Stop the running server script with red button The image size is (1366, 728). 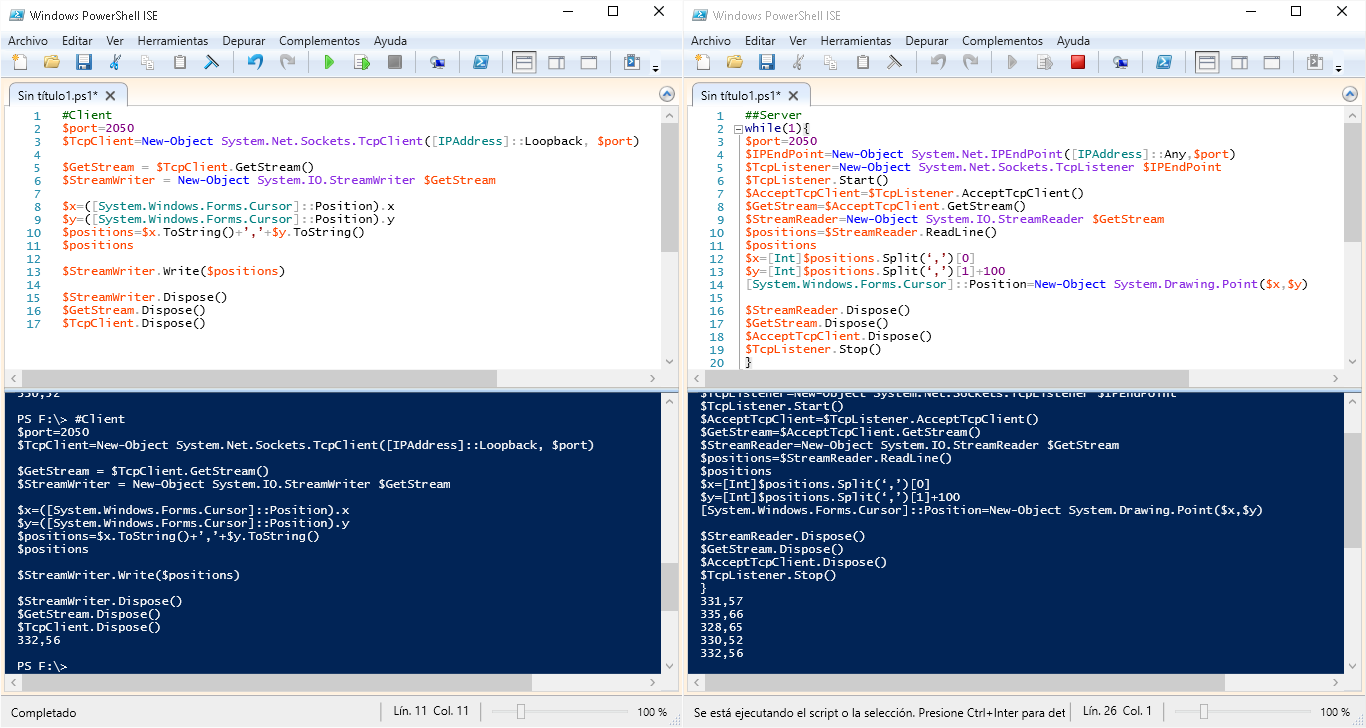tap(1077, 62)
